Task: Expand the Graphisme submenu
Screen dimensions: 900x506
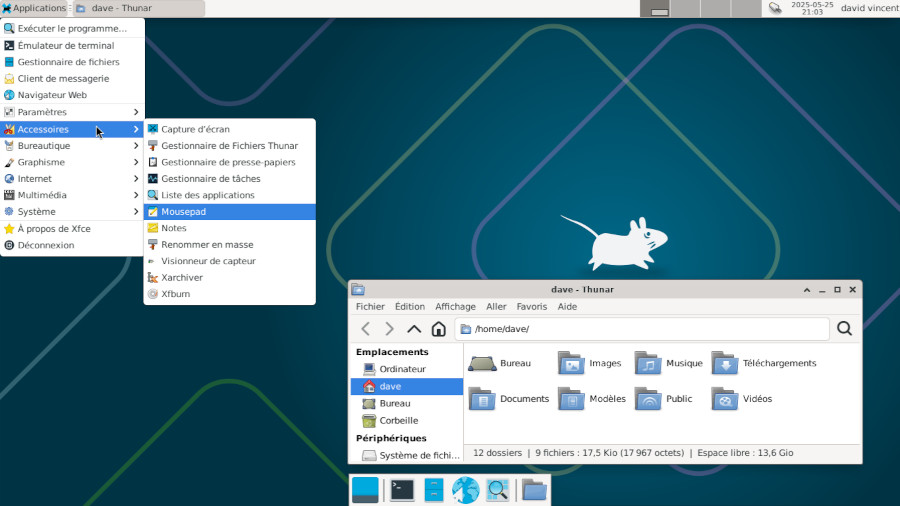Action: [x=72, y=162]
